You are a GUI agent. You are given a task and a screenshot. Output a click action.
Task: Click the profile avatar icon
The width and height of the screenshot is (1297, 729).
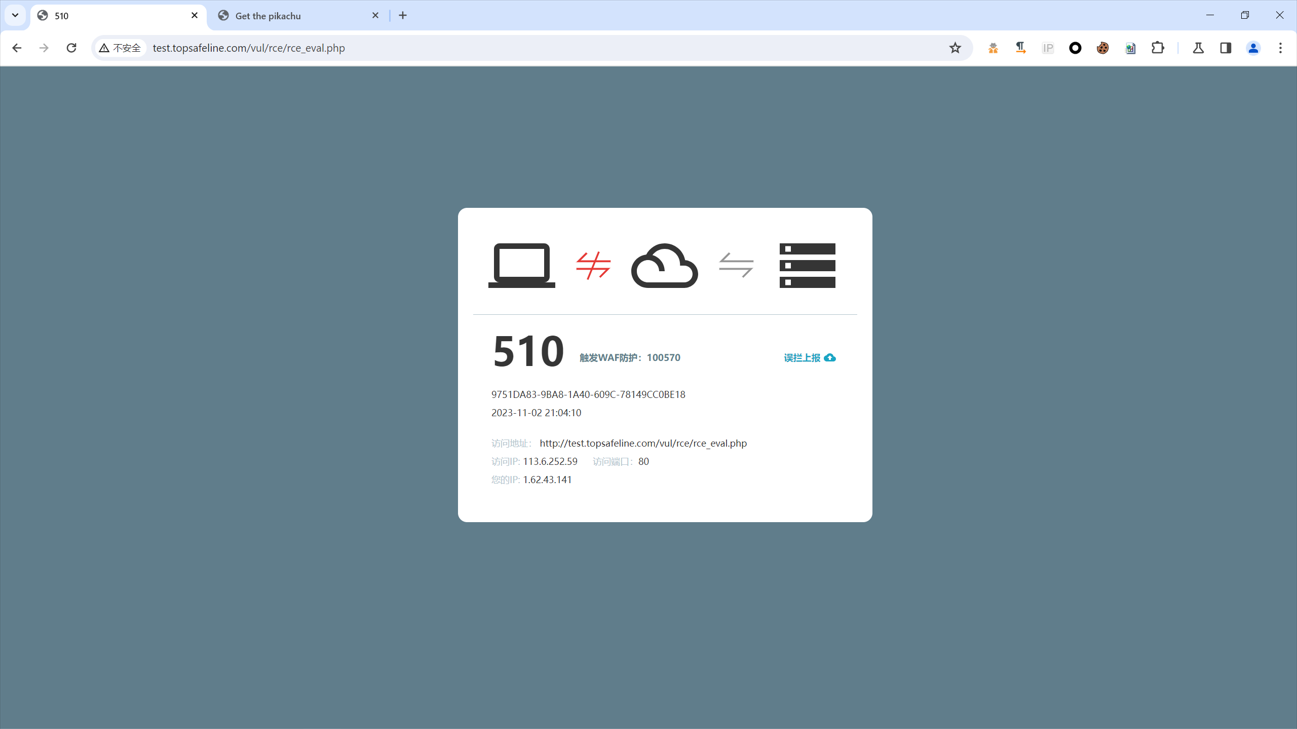(x=1253, y=47)
